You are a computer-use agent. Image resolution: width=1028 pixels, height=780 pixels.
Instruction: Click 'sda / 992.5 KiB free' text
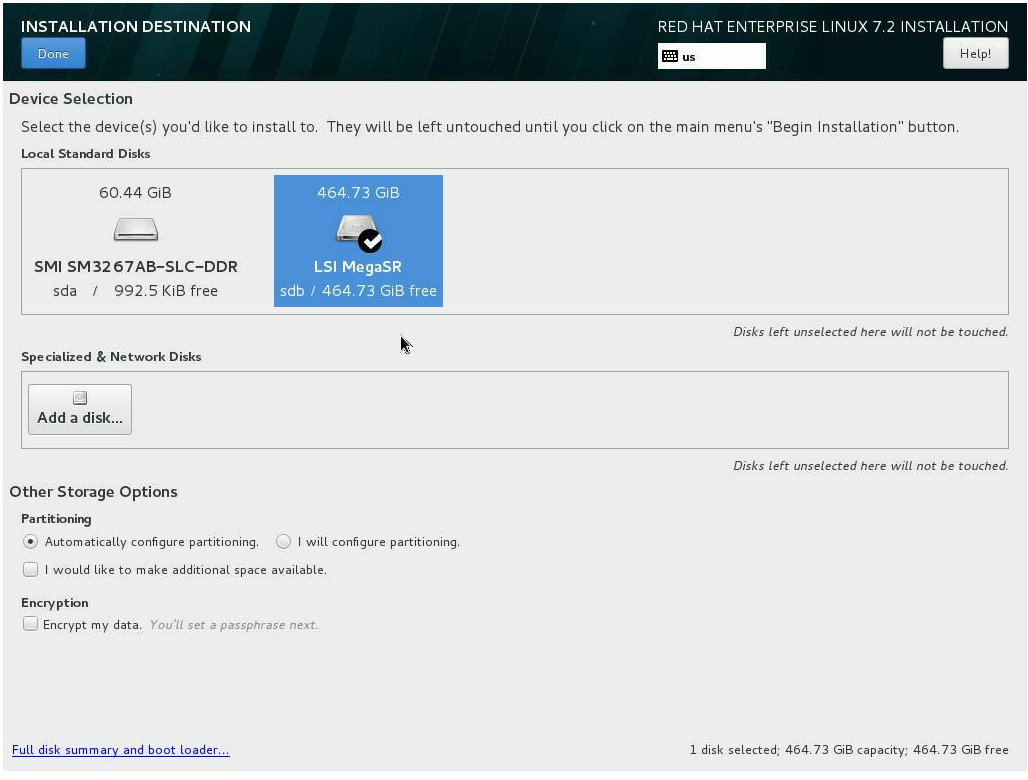click(135, 291)
